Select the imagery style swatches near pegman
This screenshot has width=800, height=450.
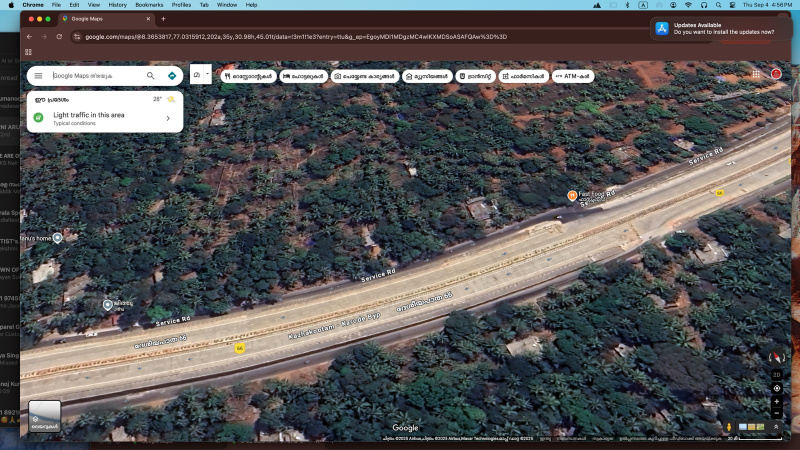750,427
